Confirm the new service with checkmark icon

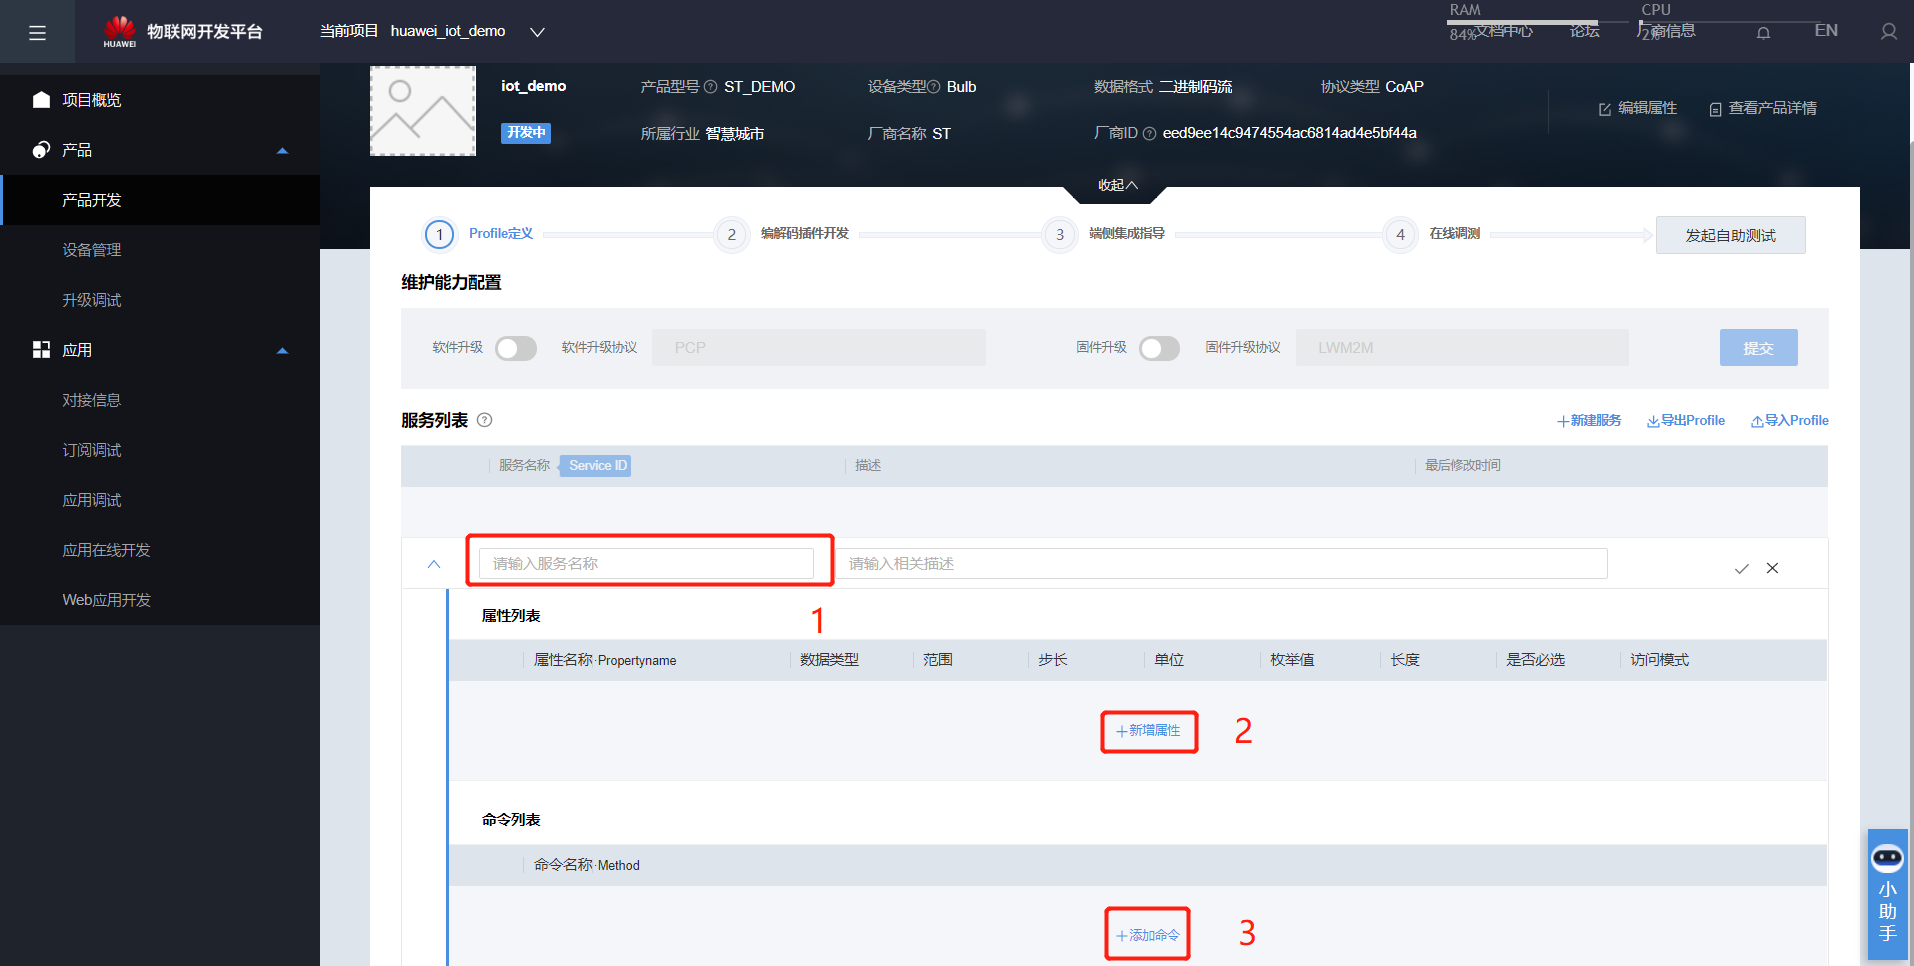point(1741,568)
